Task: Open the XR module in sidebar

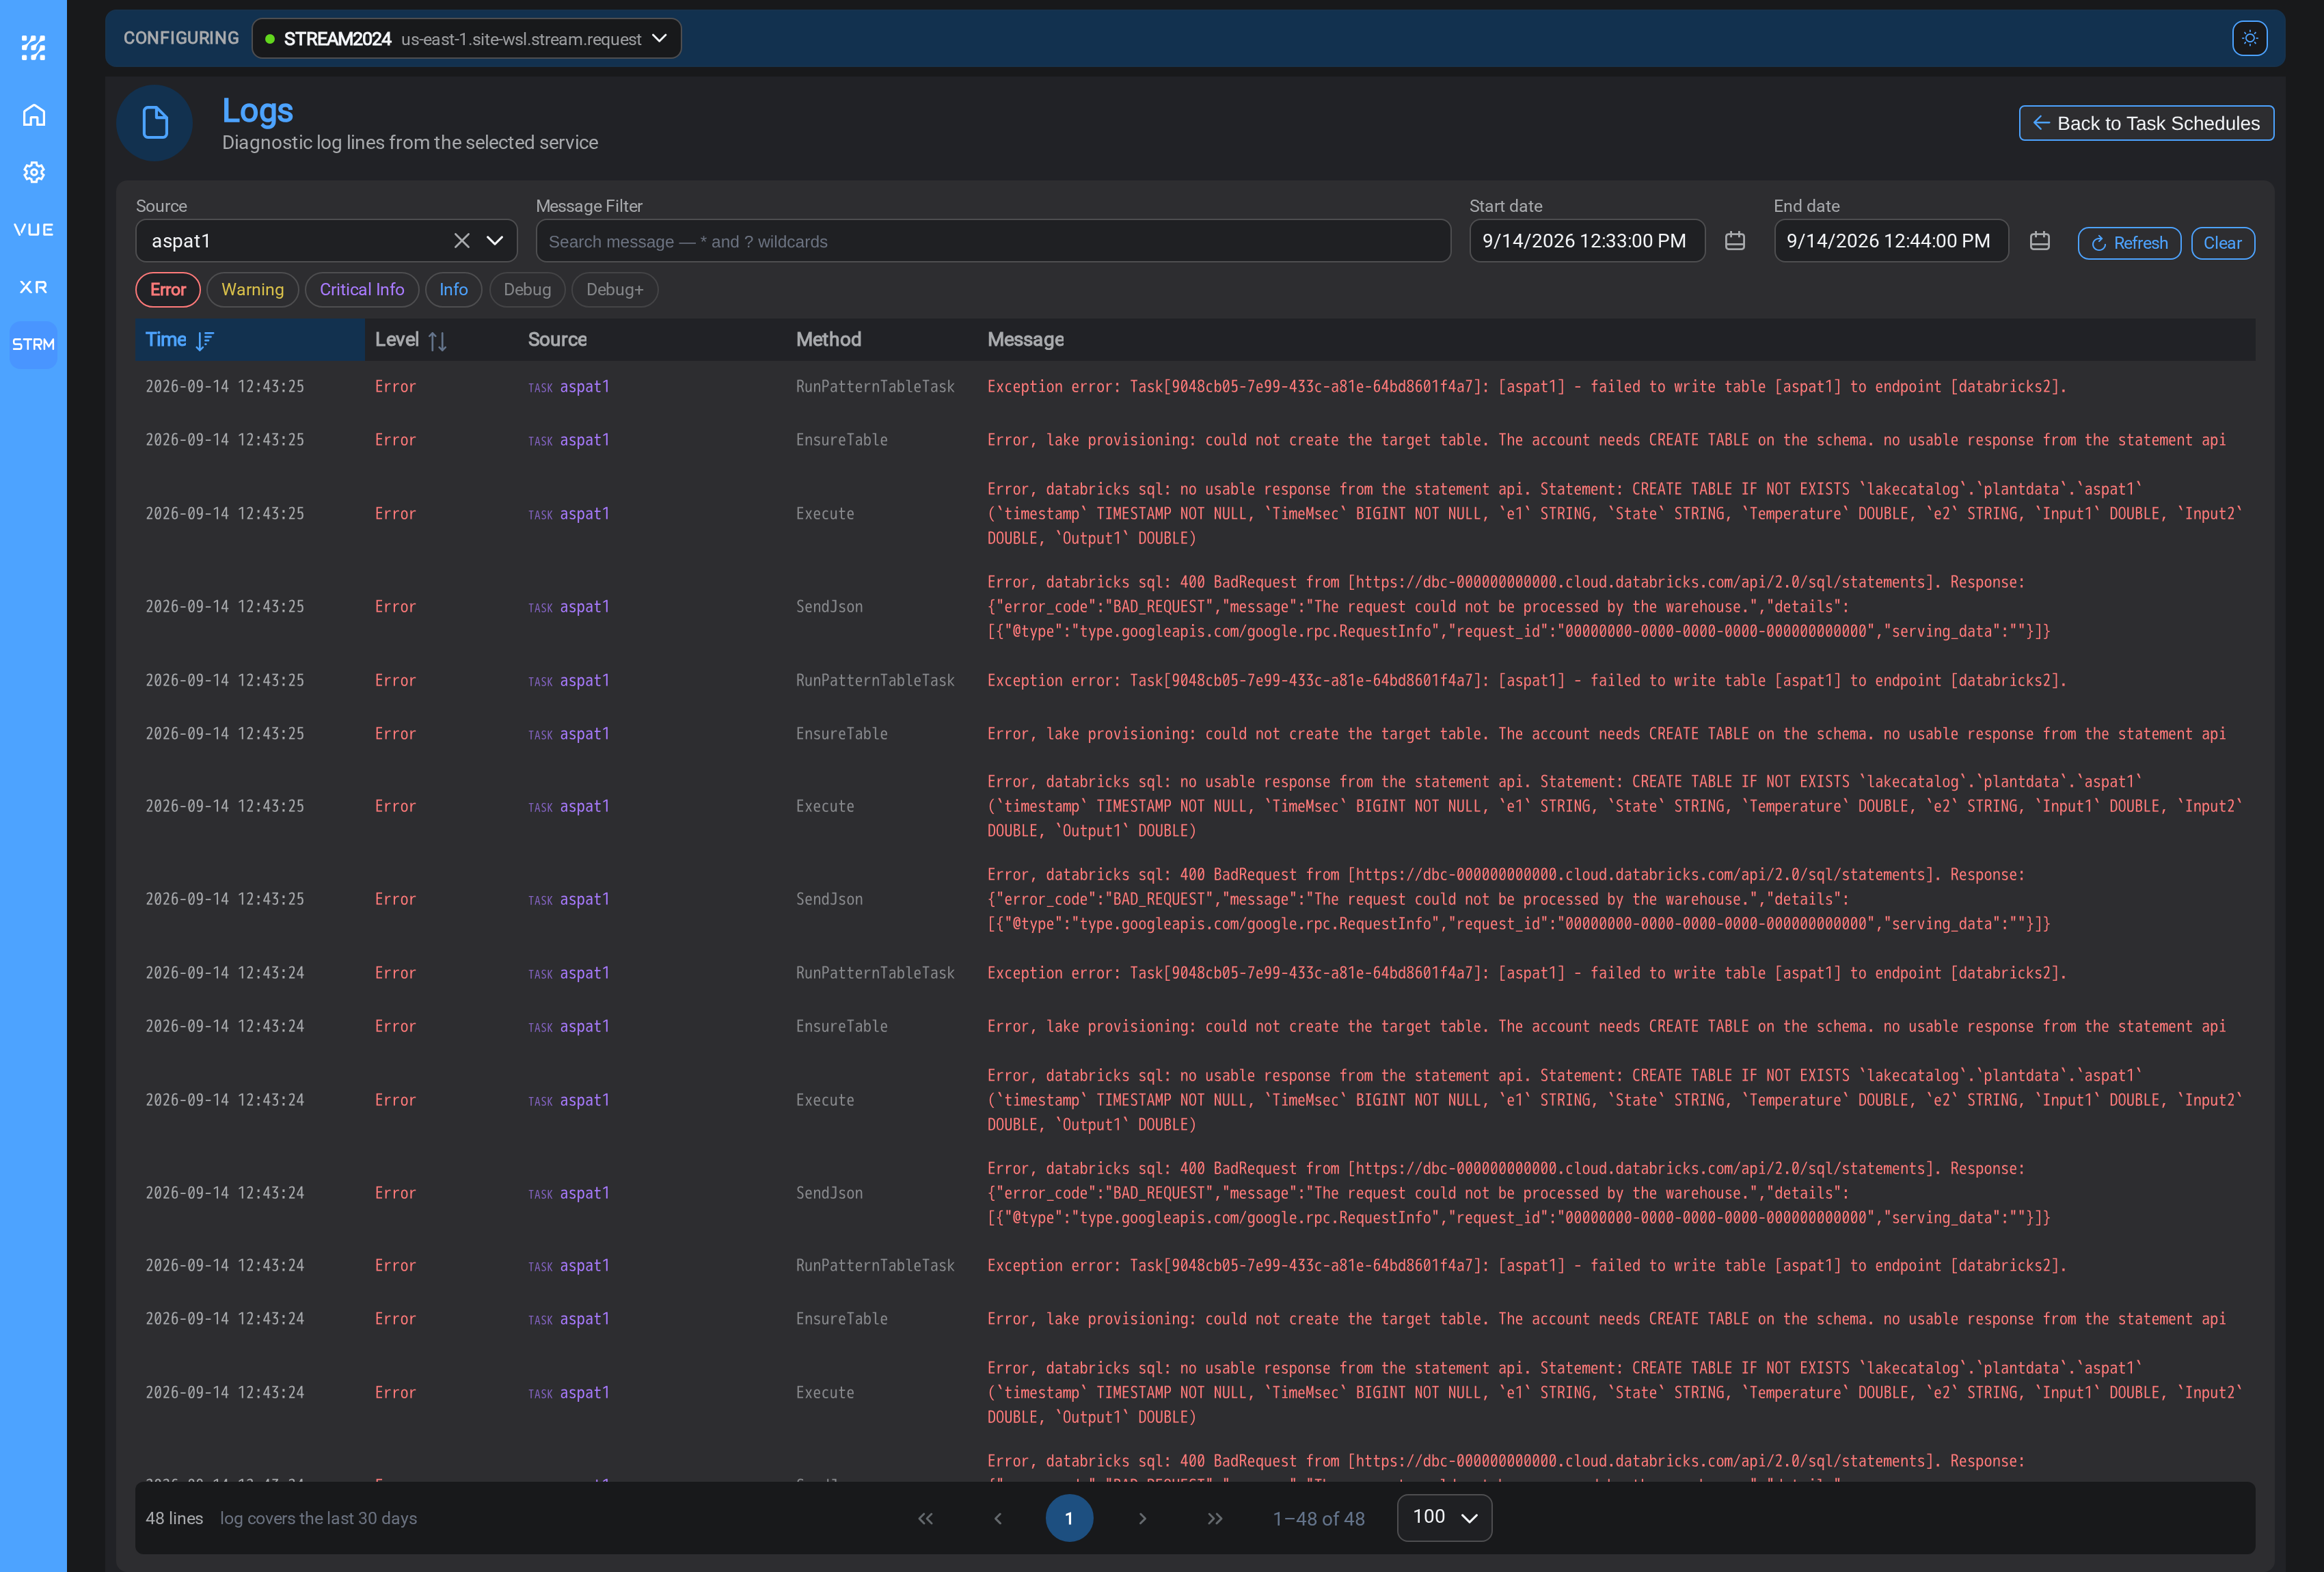Action: 33,287
